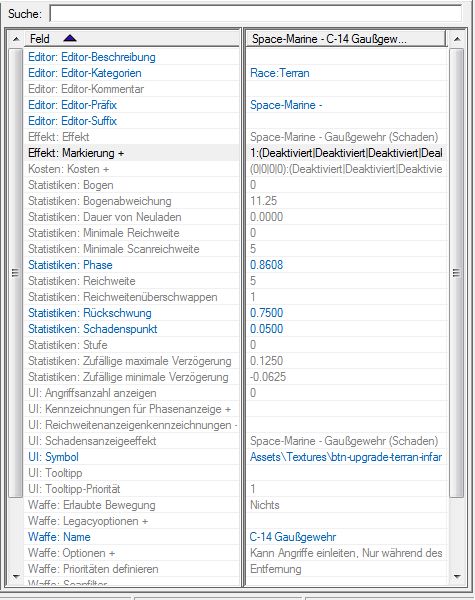Click the 0.0500 Schadenspunkt value
475x600 pixels.
tap(266, 329)
